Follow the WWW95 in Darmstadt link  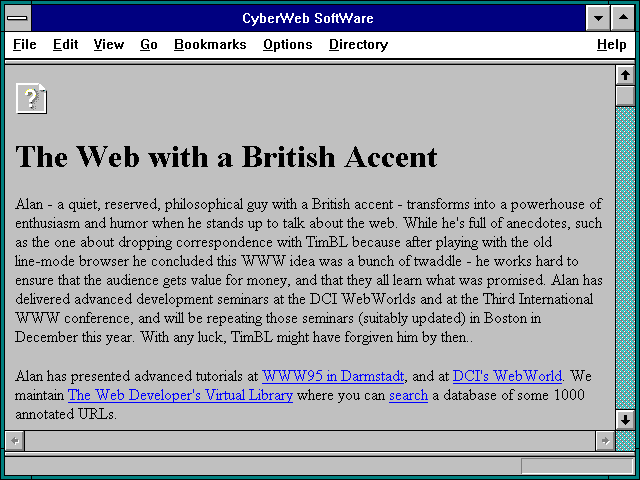click(333, 376)
